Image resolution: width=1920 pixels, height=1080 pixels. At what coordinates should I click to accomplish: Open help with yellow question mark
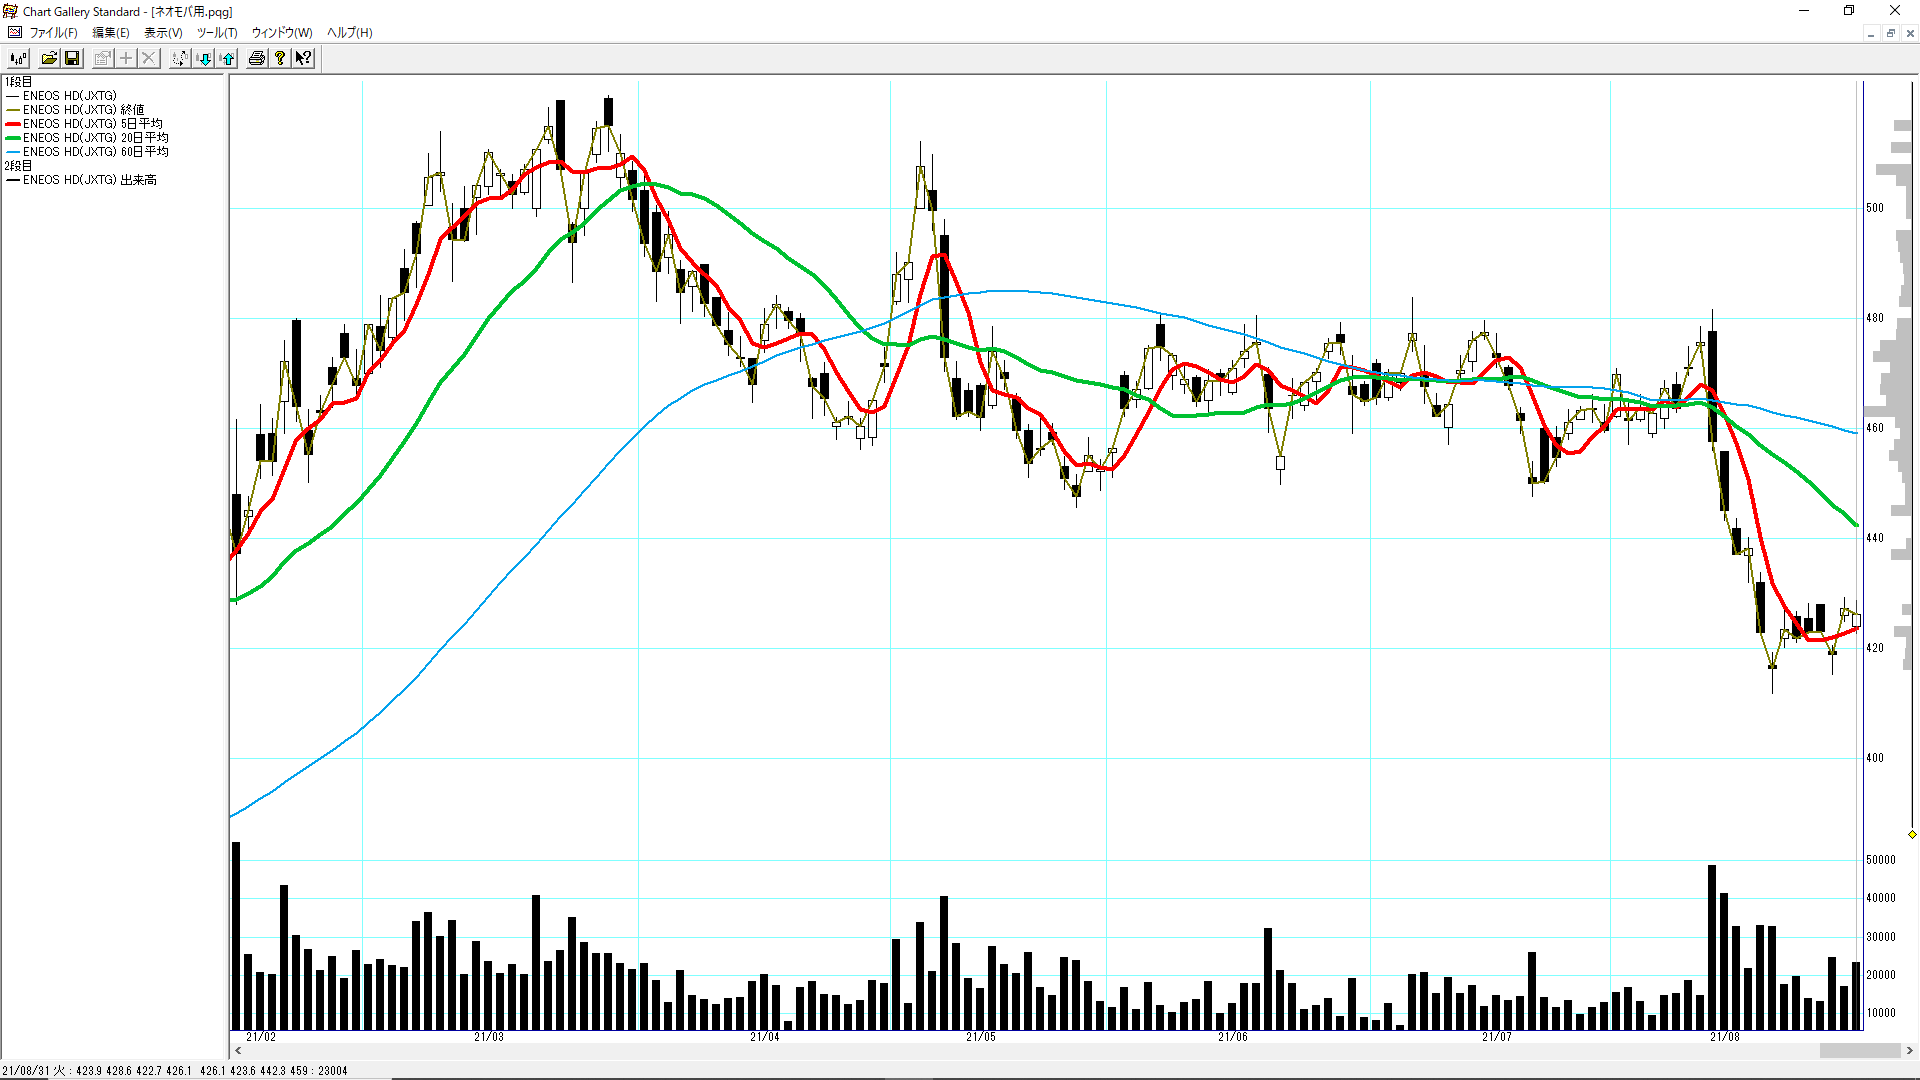(x=280, y=58)
